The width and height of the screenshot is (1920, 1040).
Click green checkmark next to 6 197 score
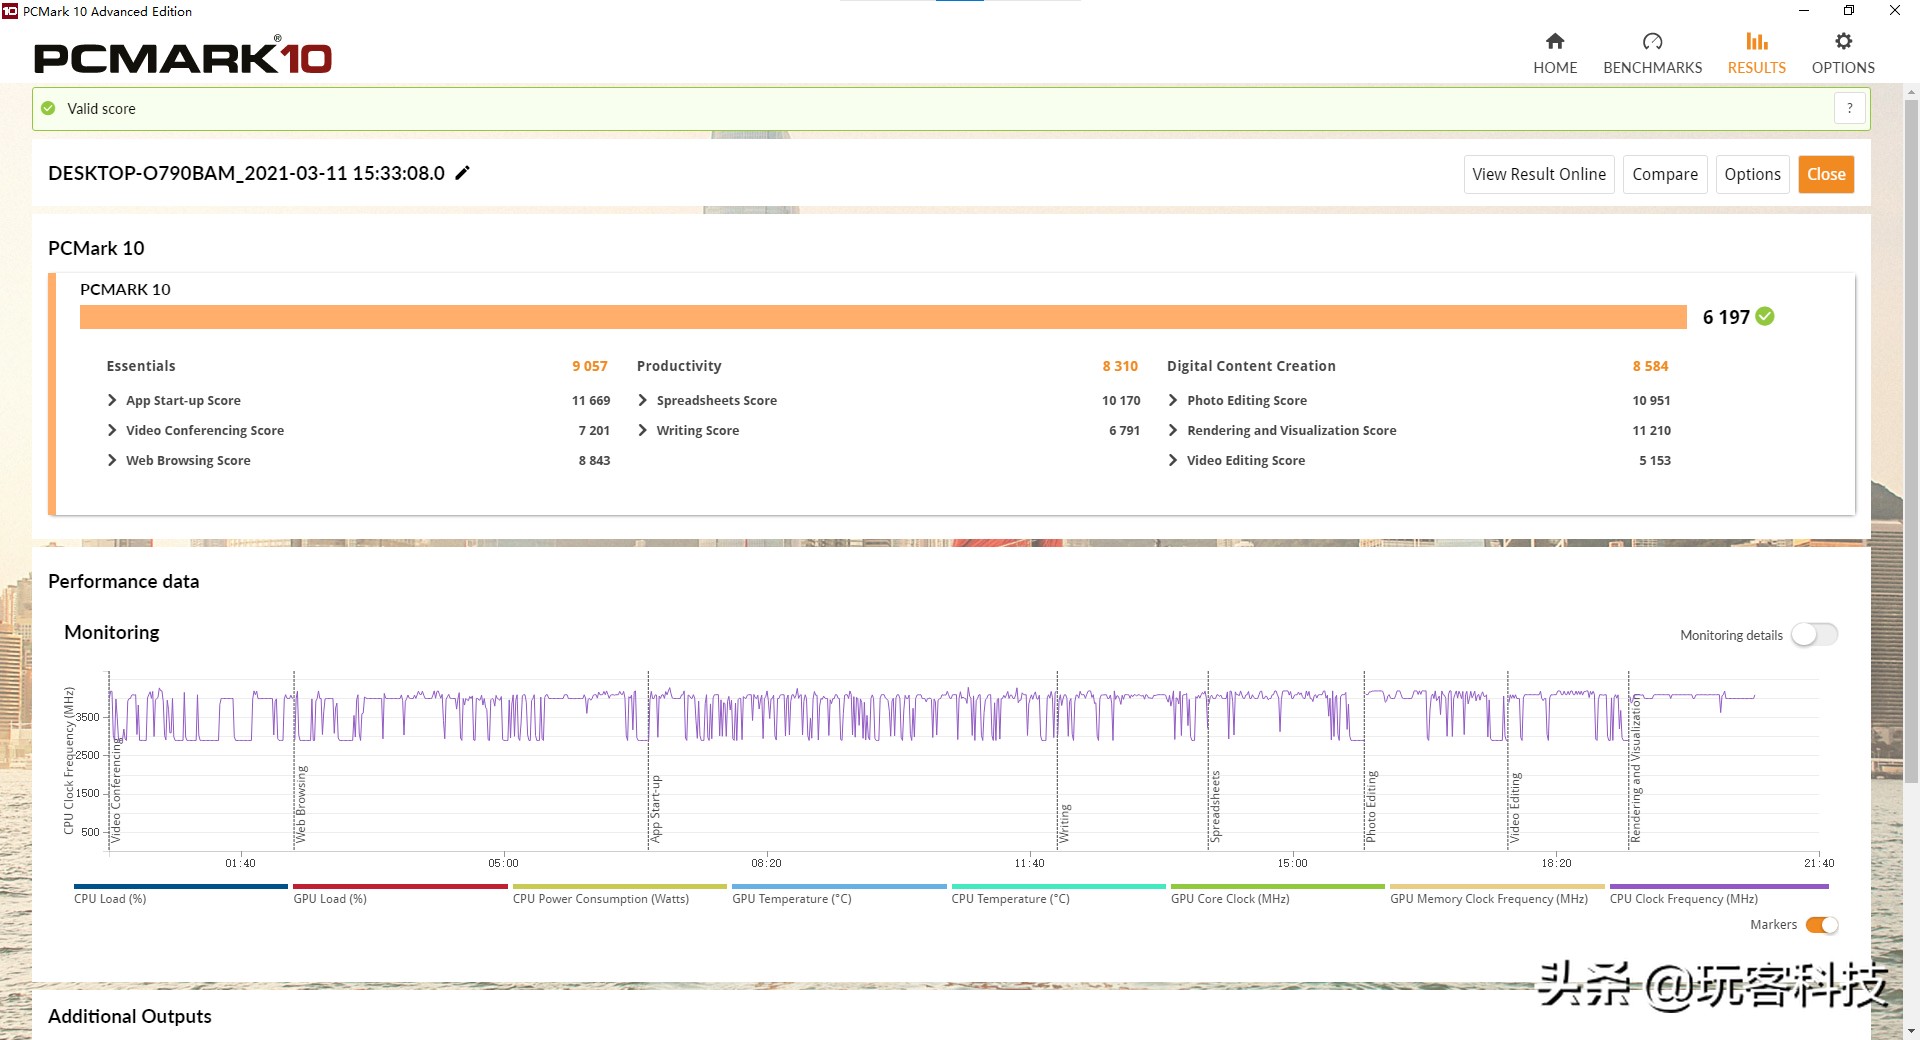1765,317
